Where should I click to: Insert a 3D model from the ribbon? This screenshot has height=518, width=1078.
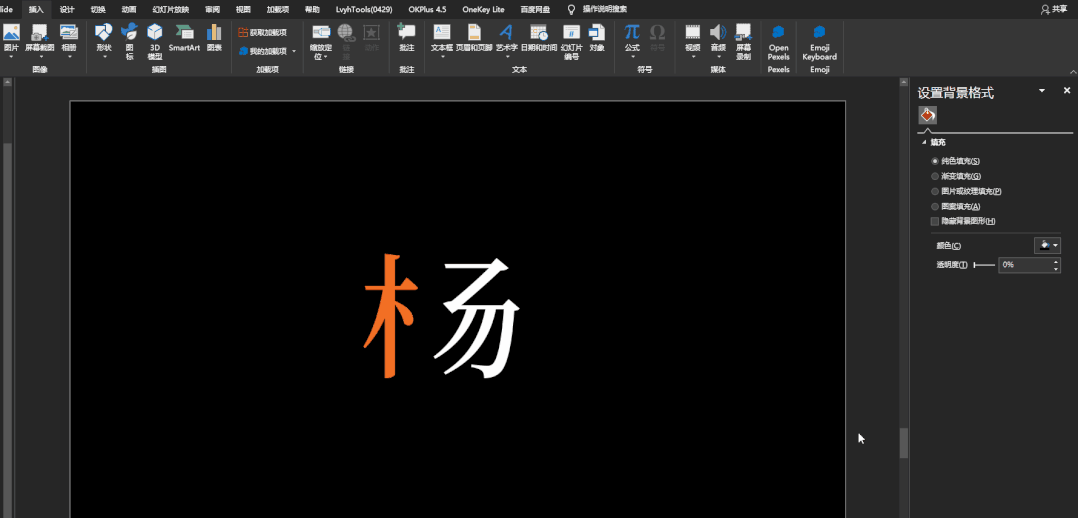[155, 41]
